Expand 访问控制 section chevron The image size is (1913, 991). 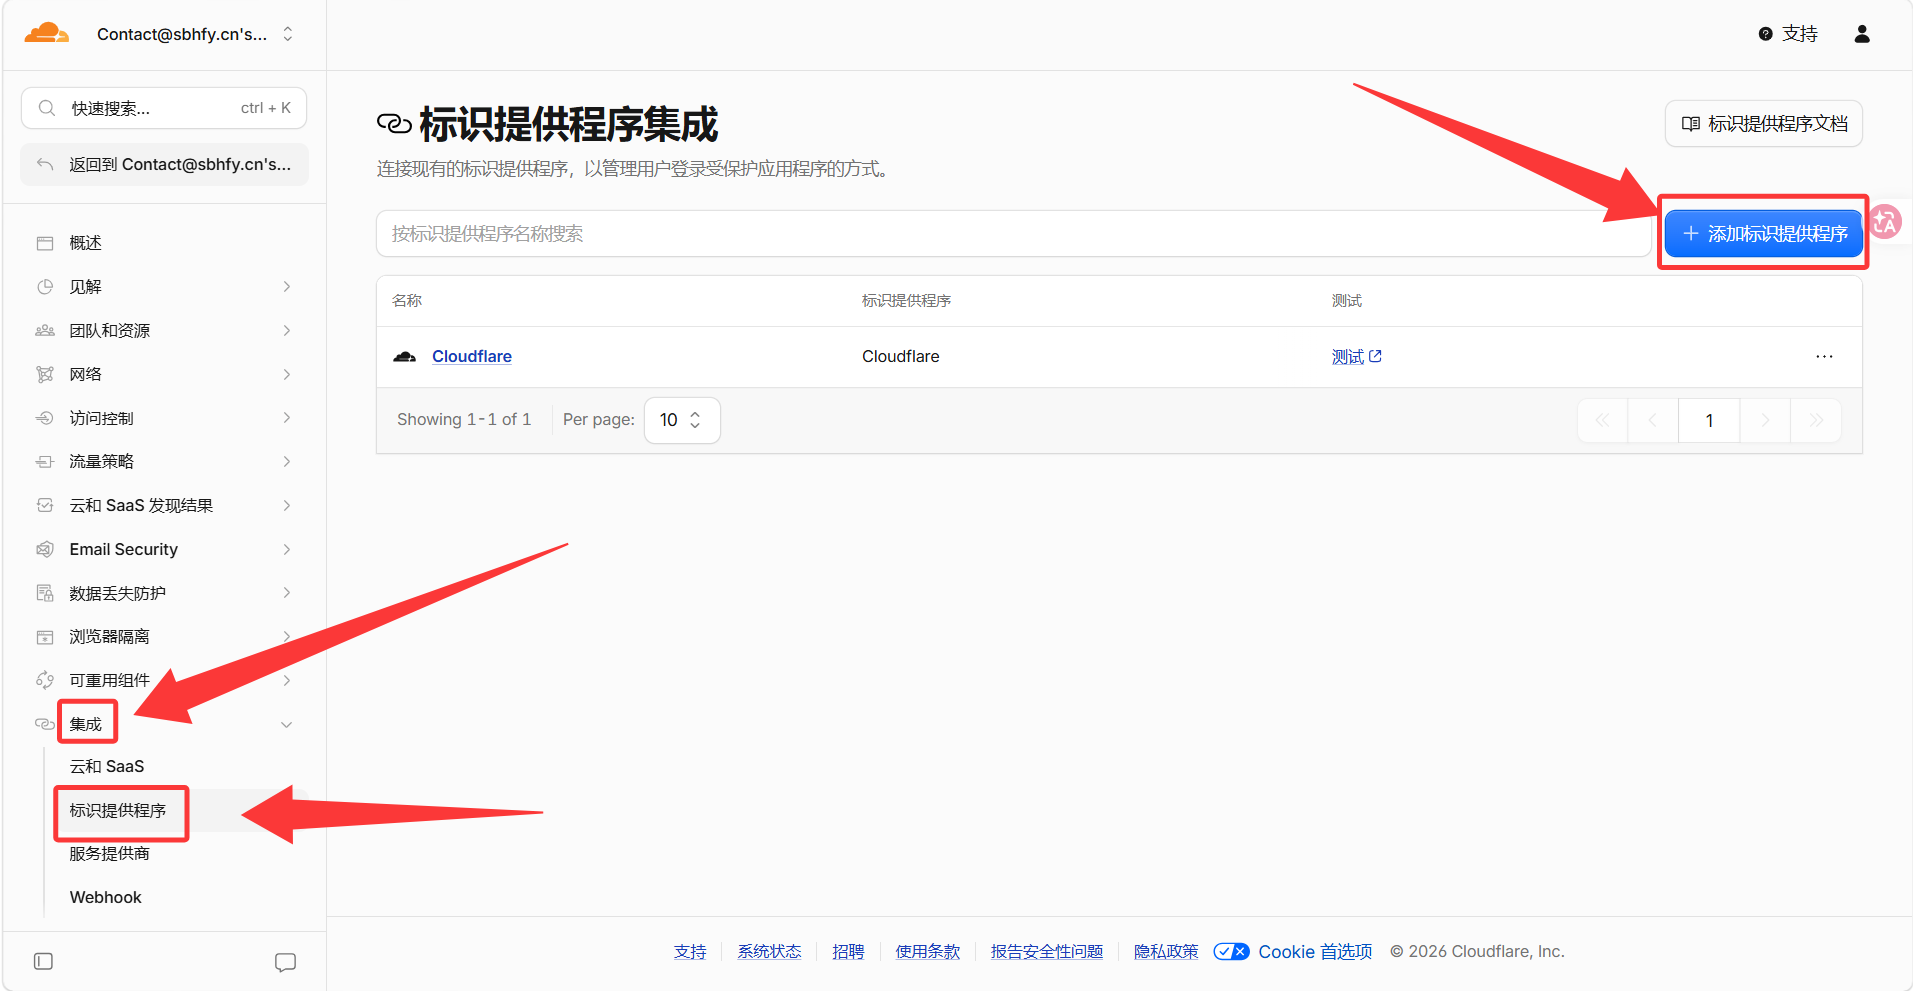[x=287, y=418]
